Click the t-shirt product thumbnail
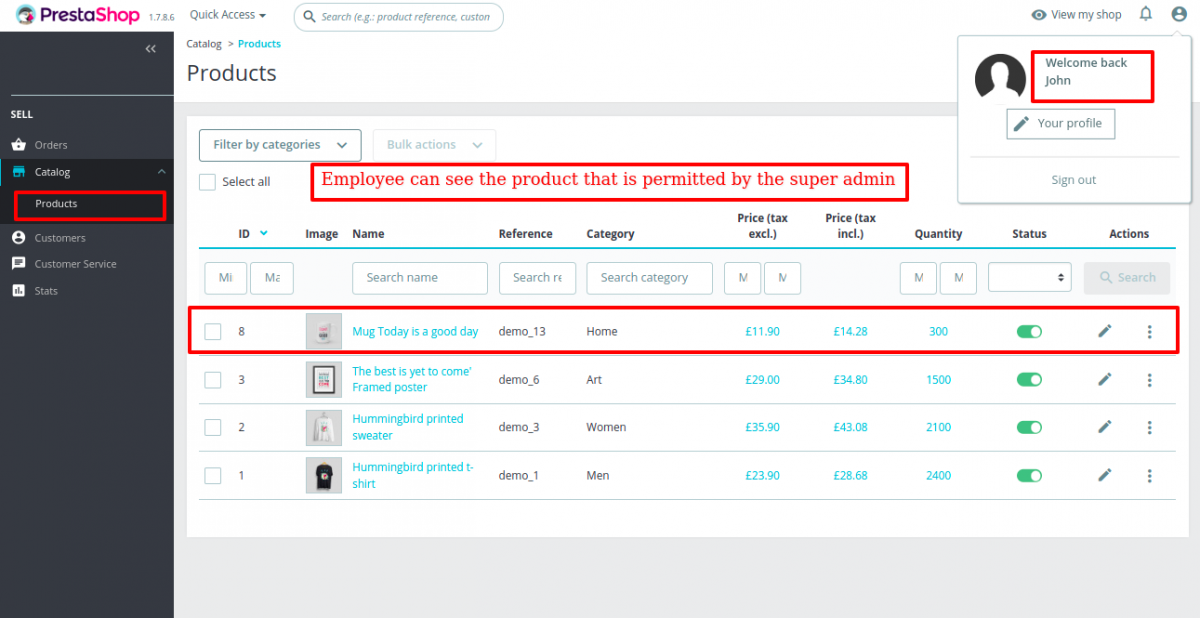 pos(323,475)
